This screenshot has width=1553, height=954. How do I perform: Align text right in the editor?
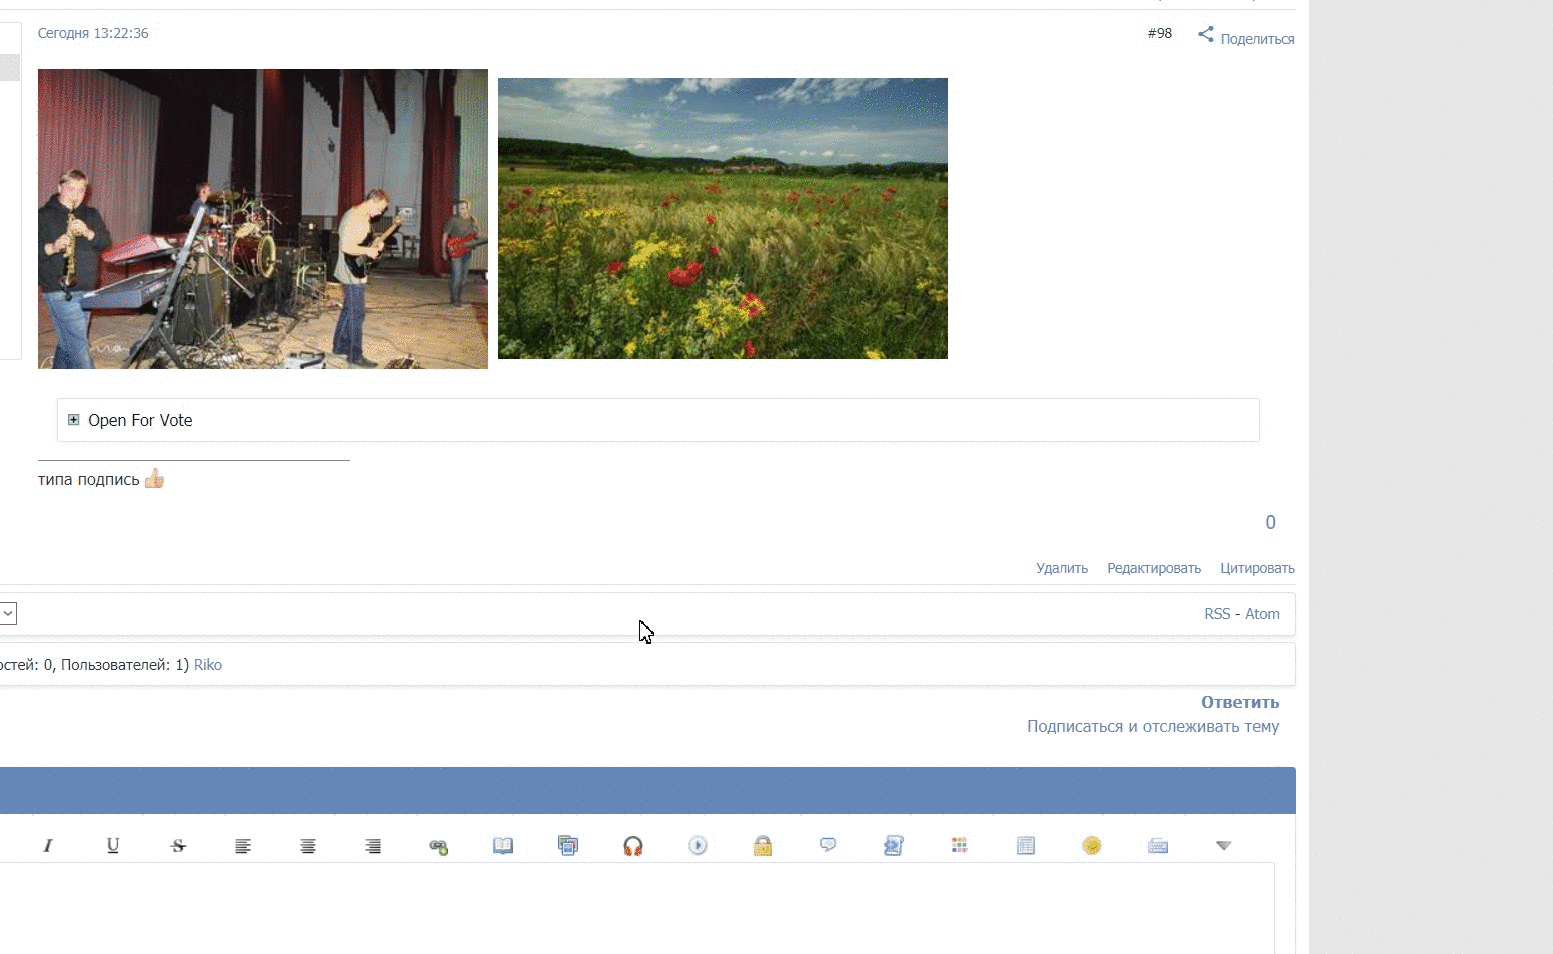point(373,846)
